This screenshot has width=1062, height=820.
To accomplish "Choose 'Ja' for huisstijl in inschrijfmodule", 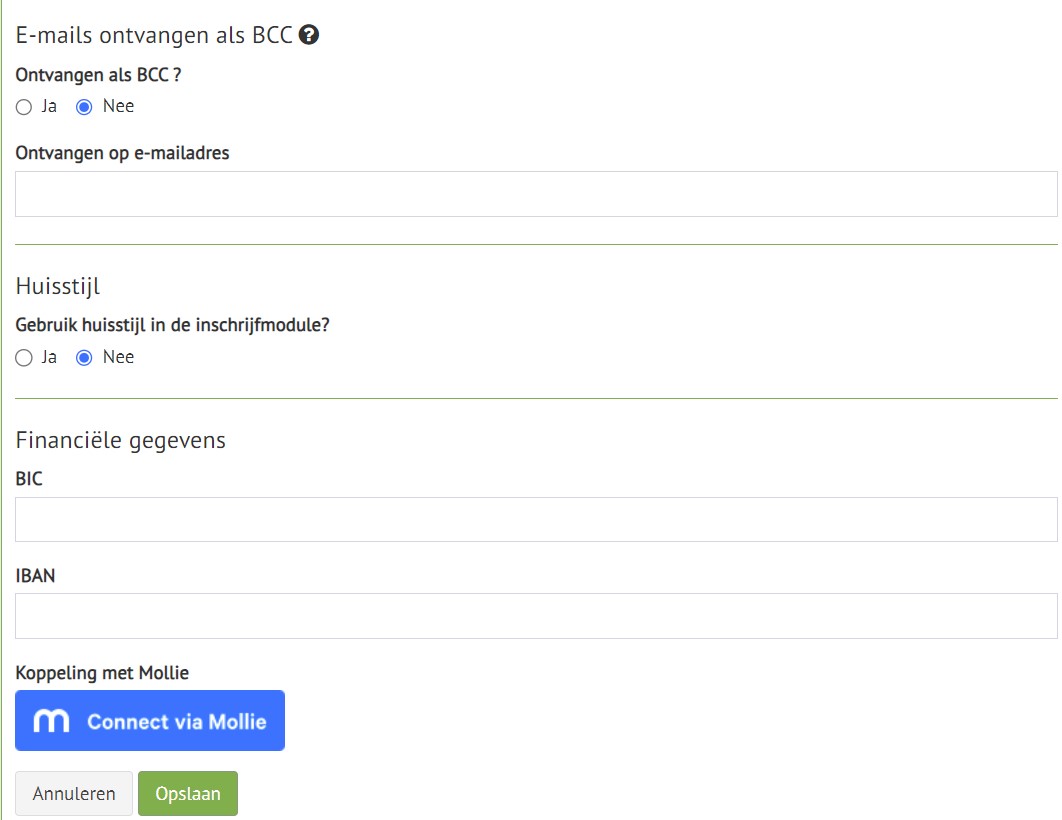I will coord(24,358).
